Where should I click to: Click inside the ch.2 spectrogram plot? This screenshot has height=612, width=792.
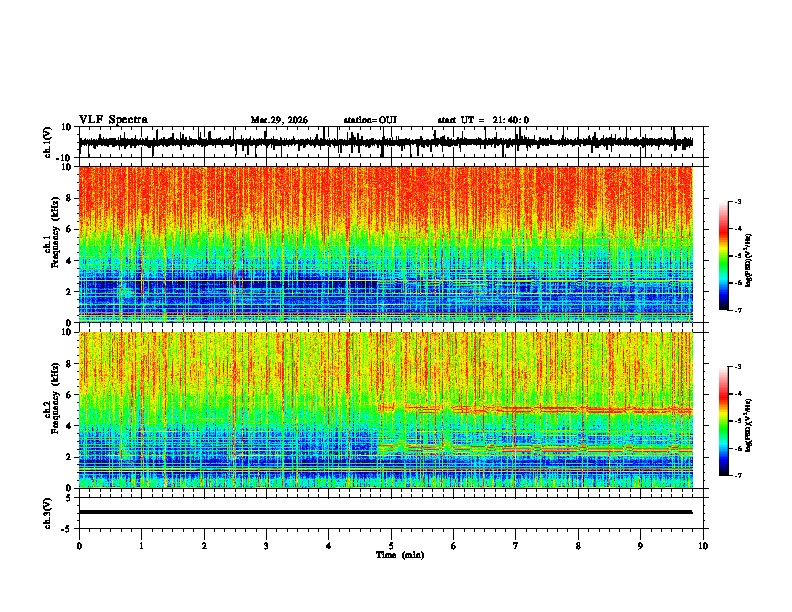[385, 410]
